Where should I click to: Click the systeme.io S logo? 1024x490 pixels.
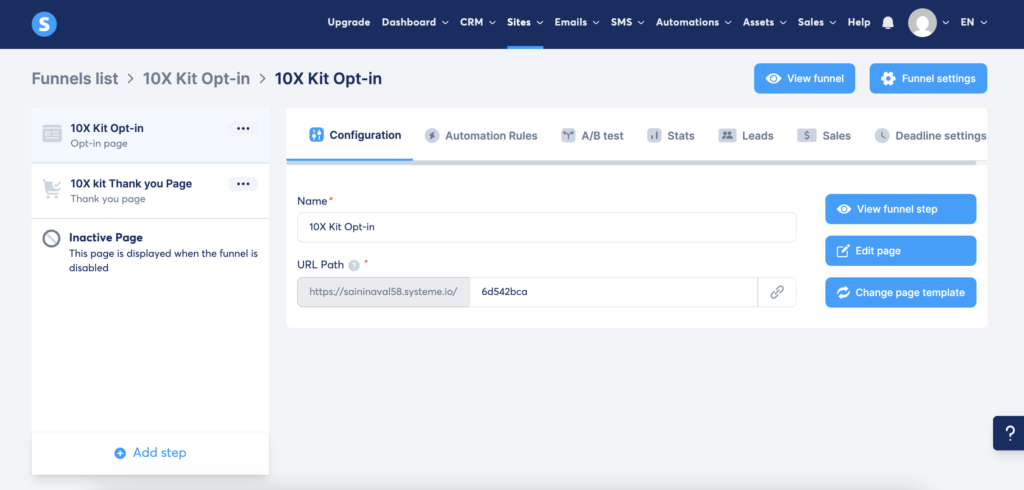44,23
